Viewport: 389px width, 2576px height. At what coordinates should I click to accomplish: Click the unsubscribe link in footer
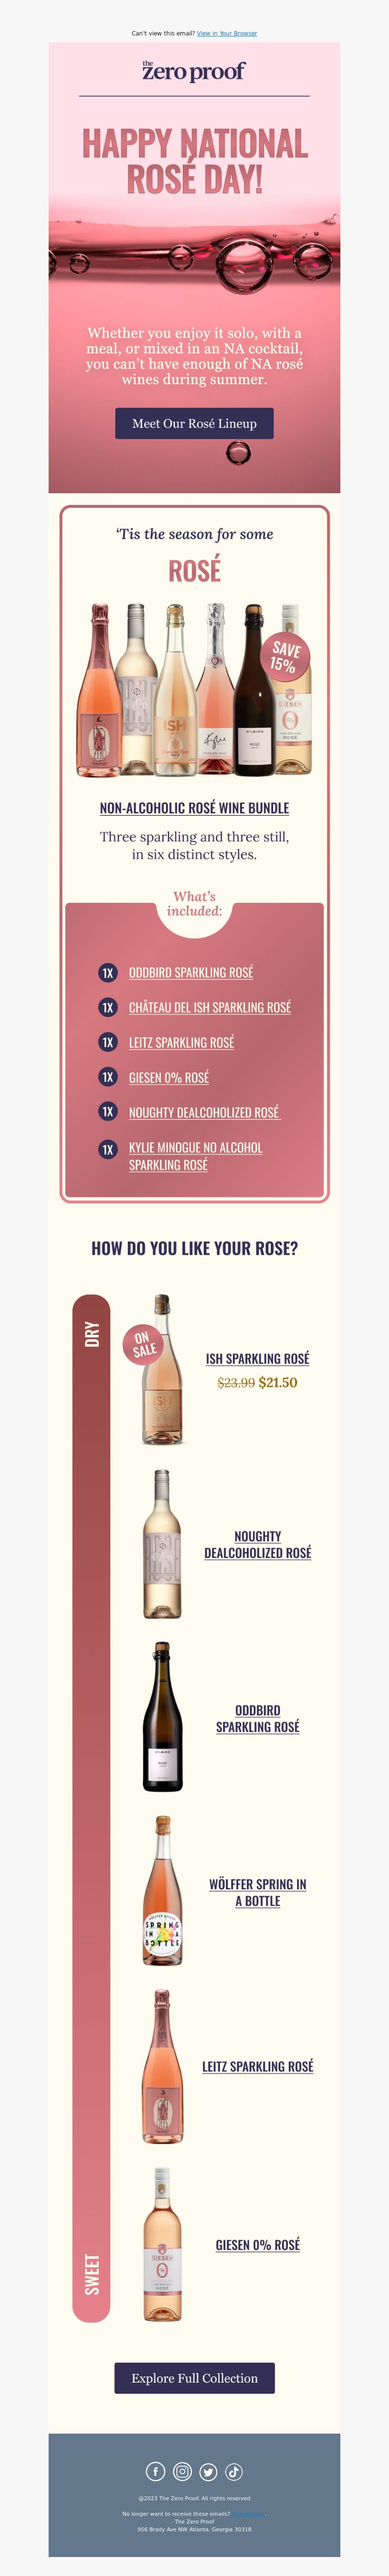coord(248,2513)
